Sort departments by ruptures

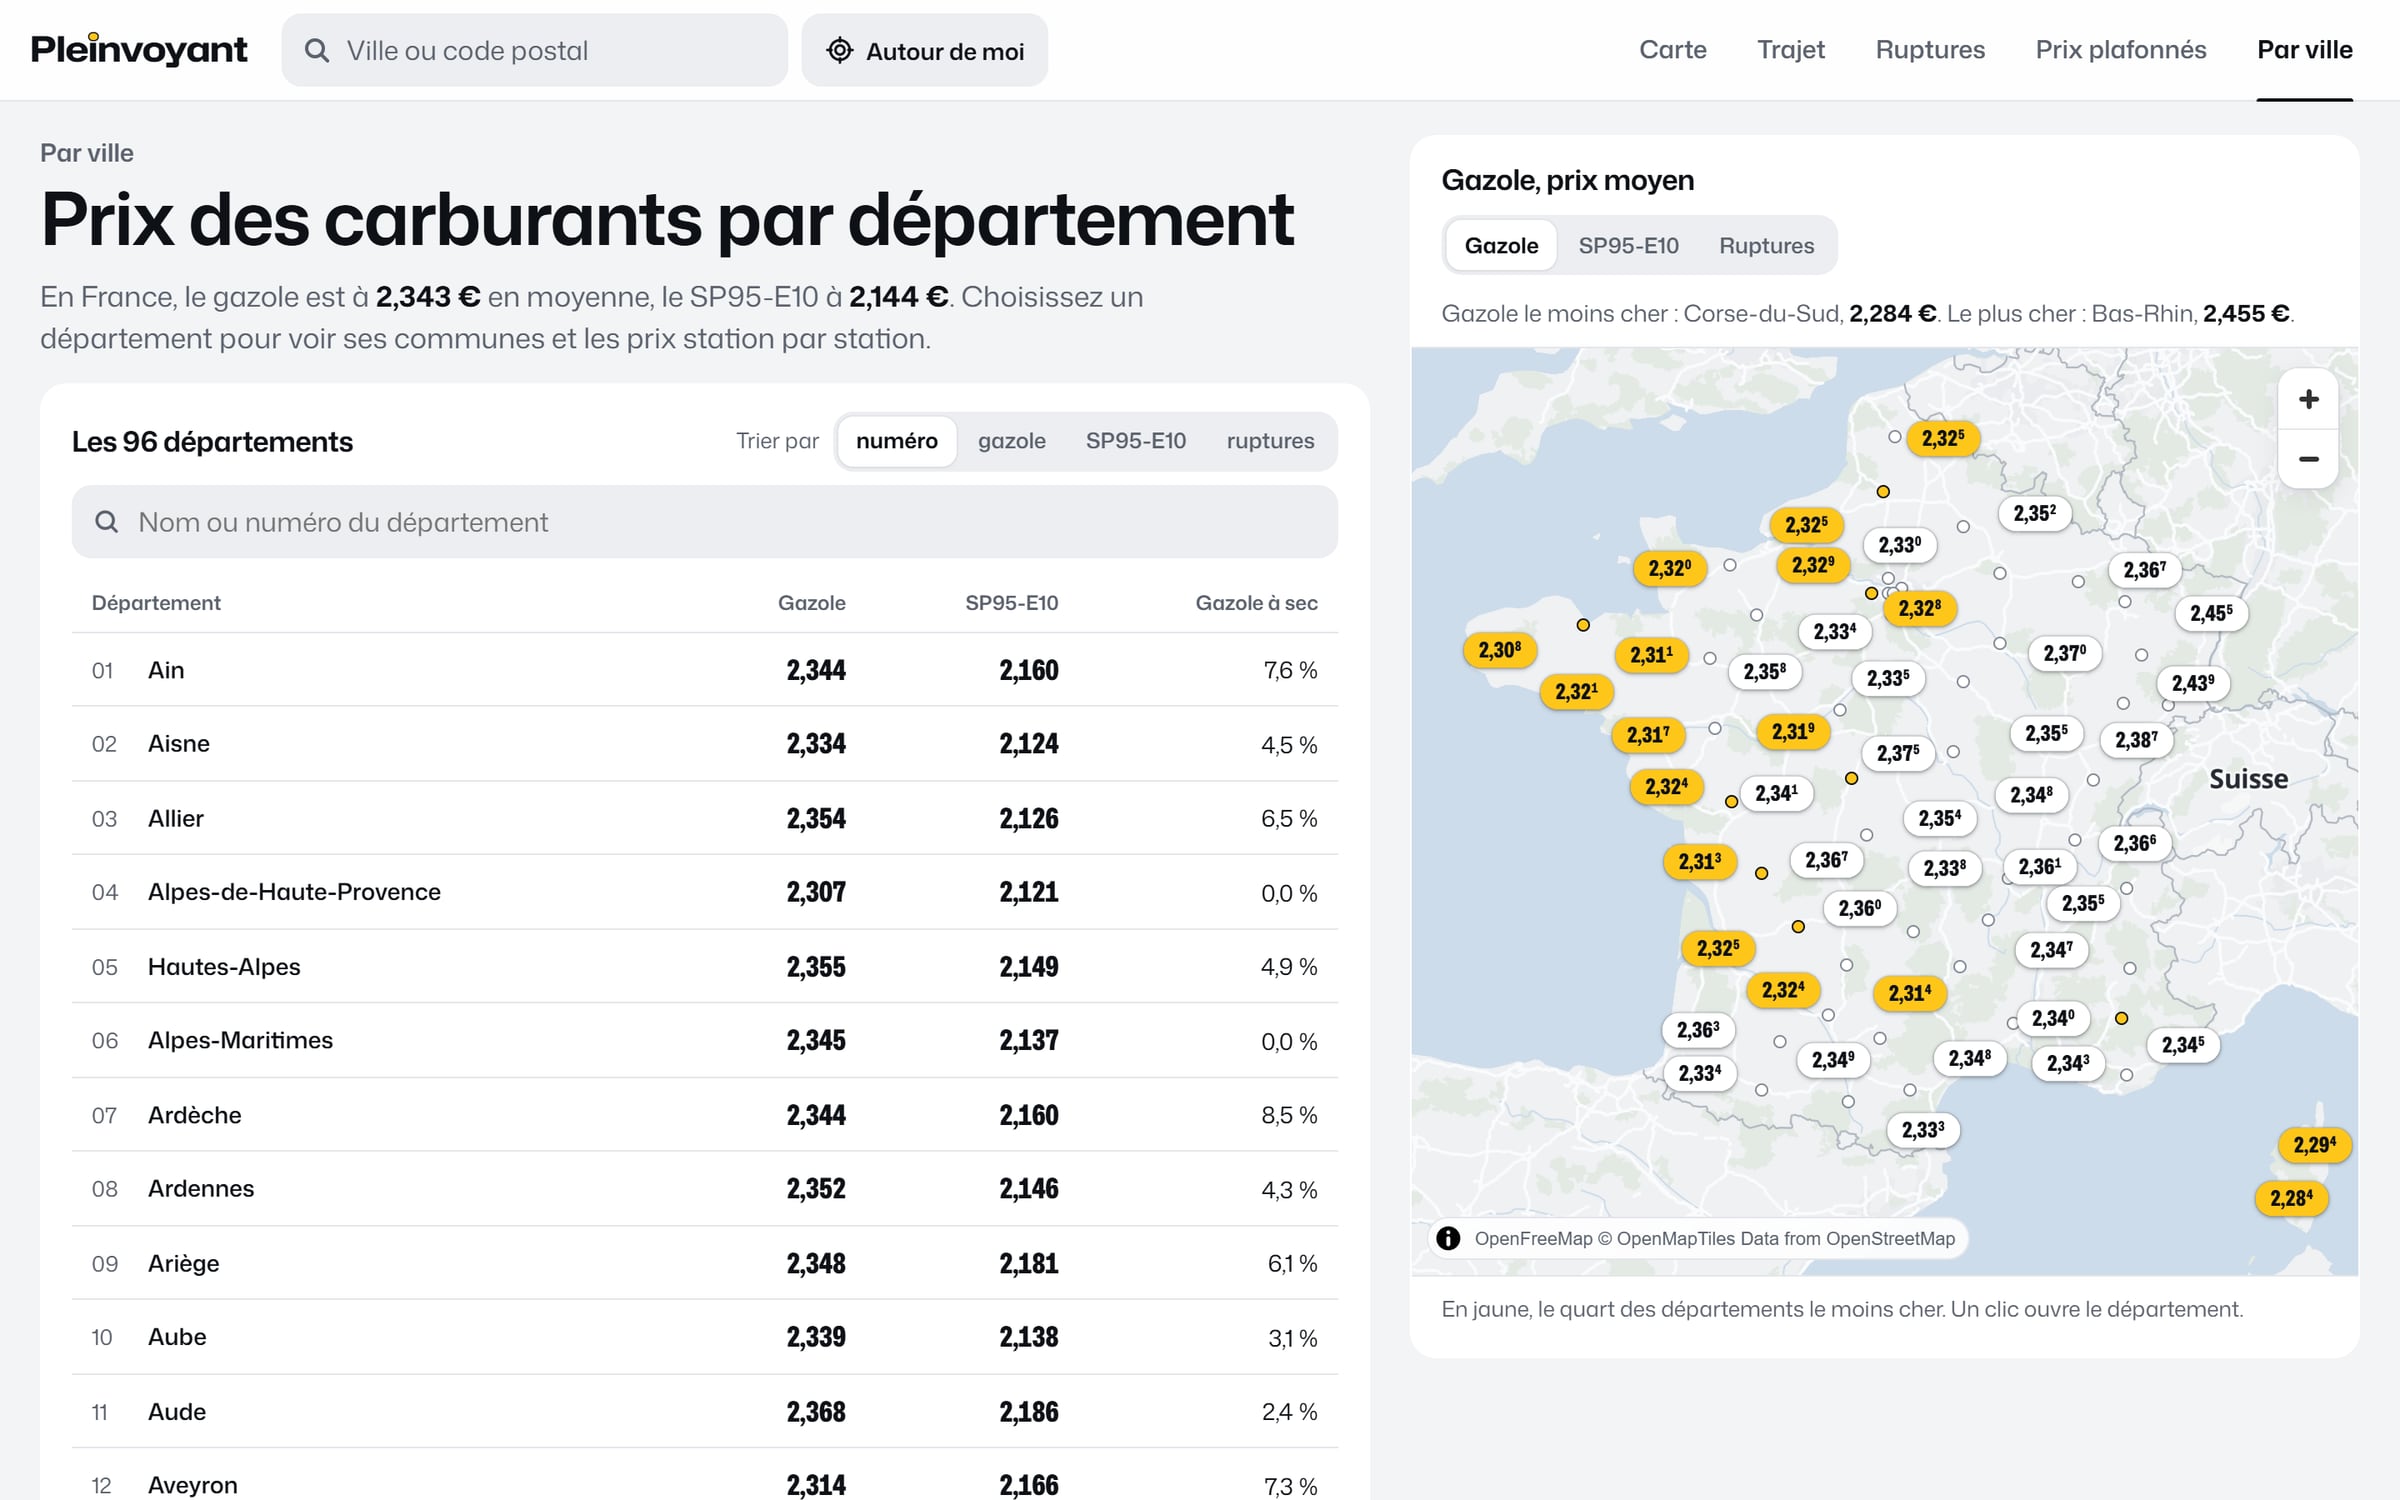coord(1270,441)
